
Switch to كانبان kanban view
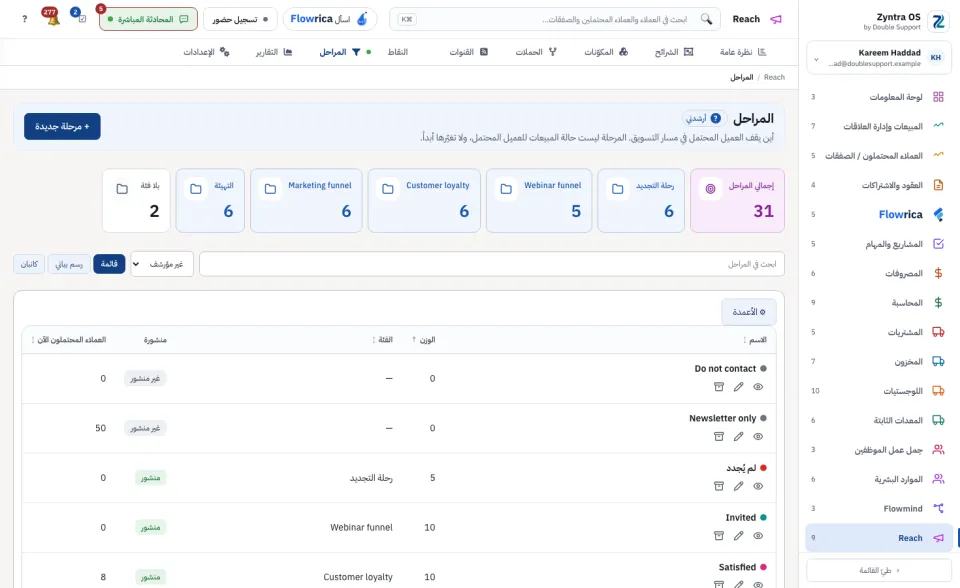click(x=29, y=264)
